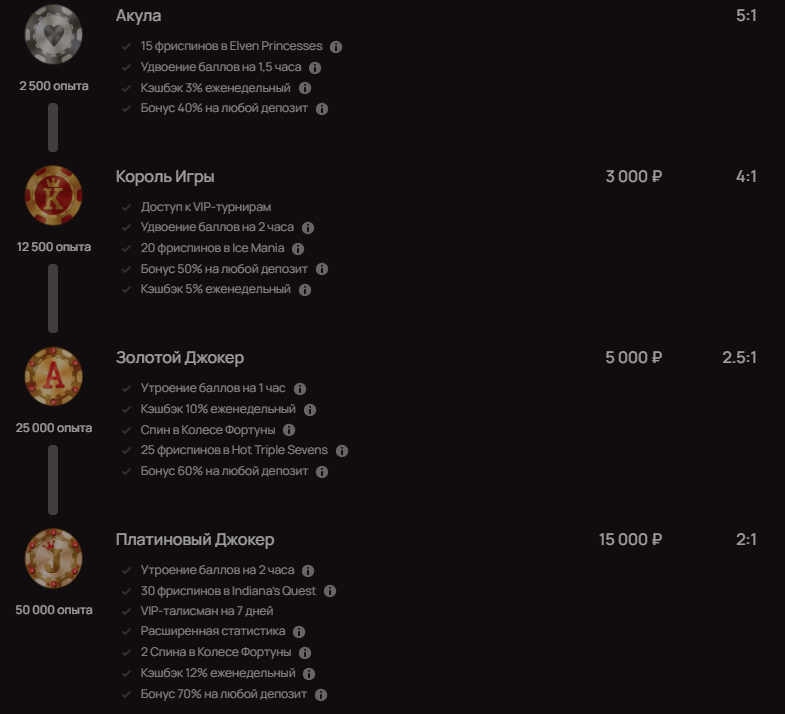Show info about Расширенная статистика

click(x=299, y=632)
